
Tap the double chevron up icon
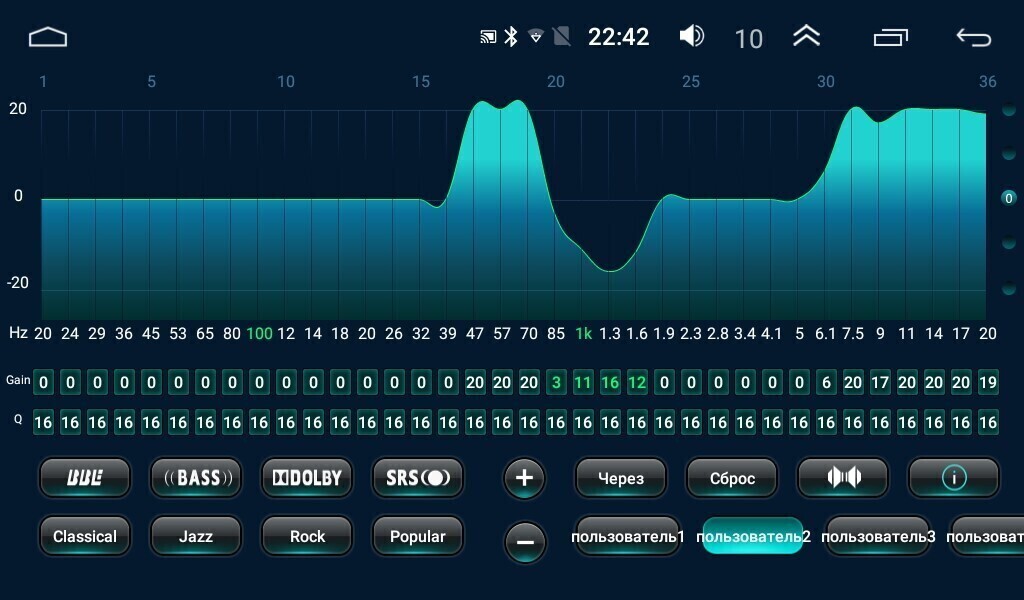click(x=806, y=37)
